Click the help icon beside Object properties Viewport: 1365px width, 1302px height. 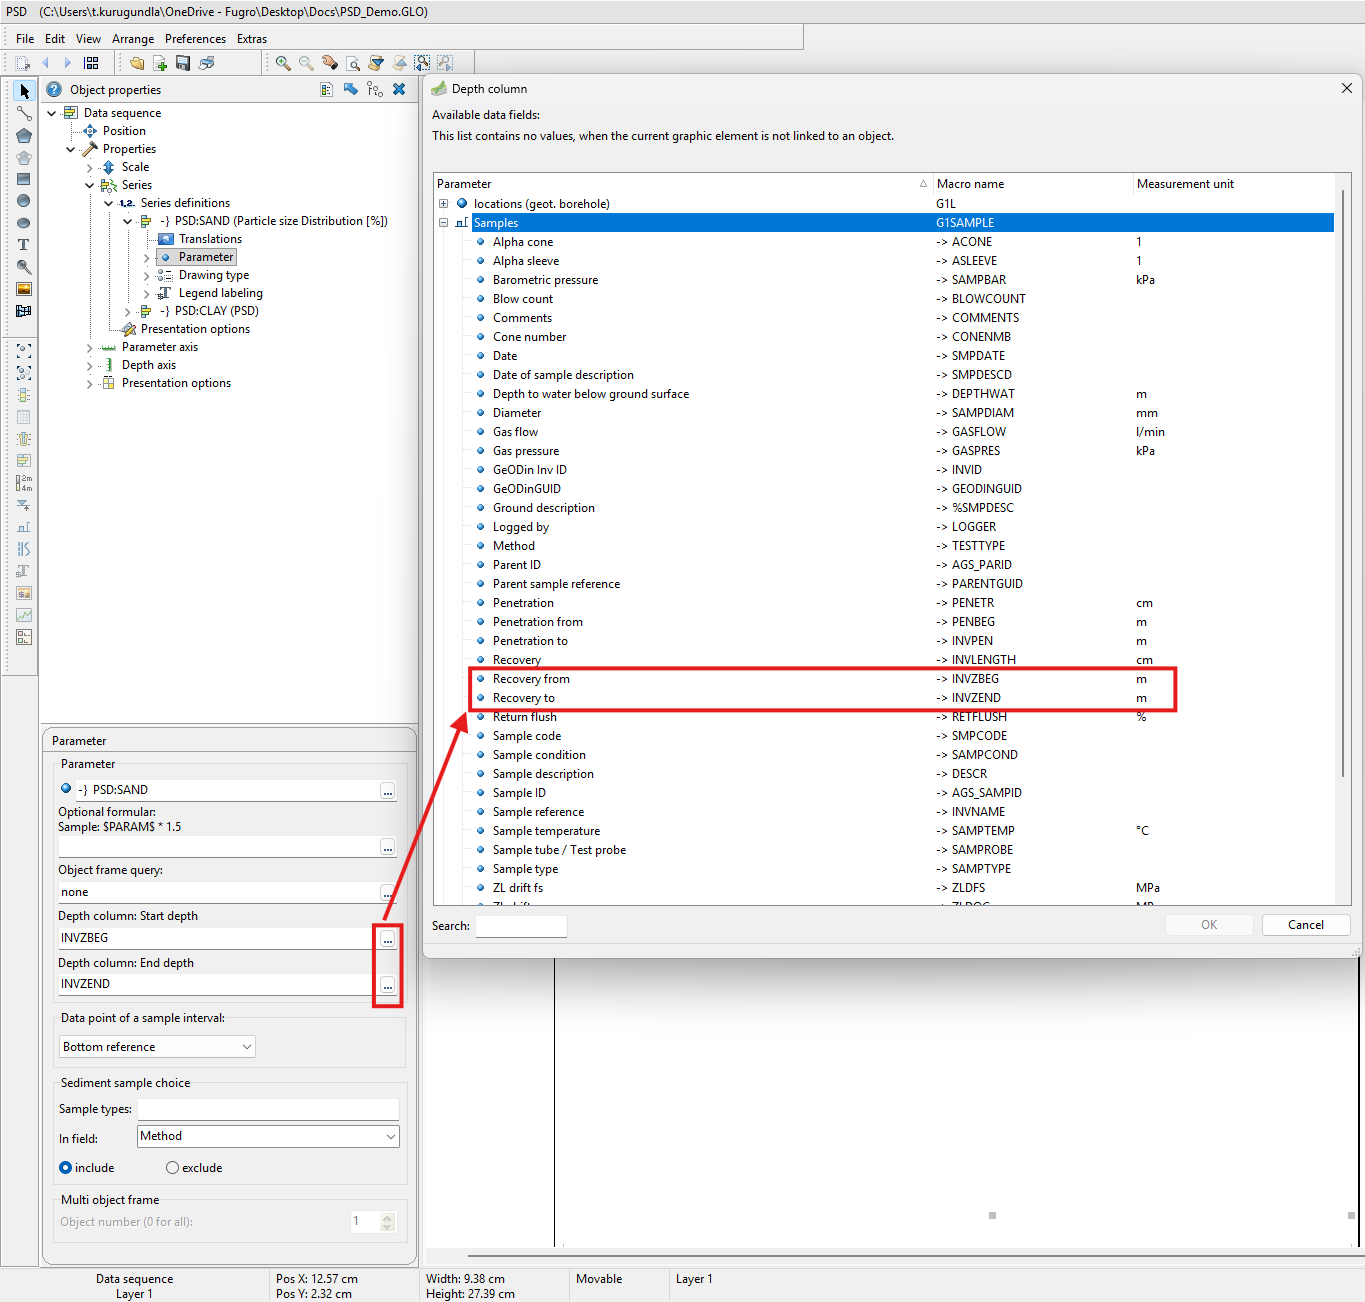(x=54, y=90)
